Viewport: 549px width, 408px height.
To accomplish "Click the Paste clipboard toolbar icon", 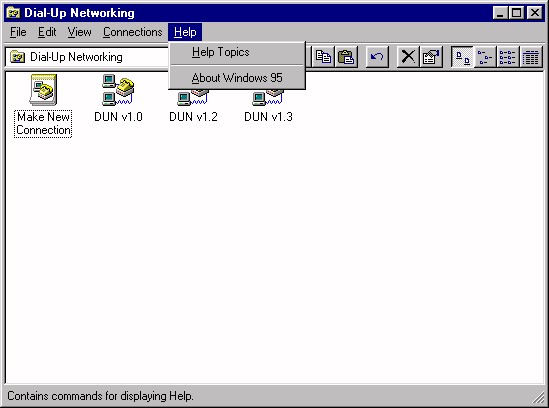I will [x=346, y=57].
